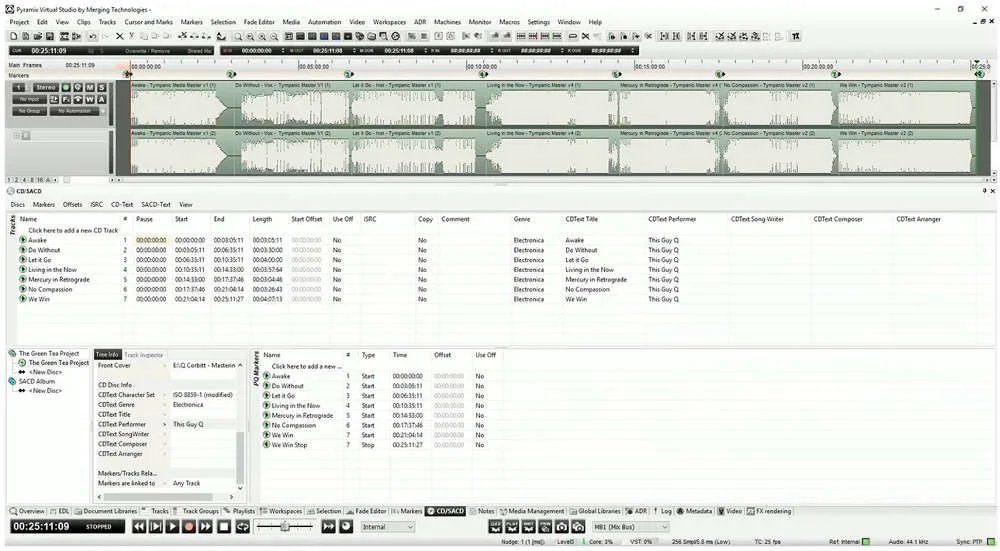Open the Fade Editor menu
Screen dimensions: 1000x551
(x=258, y=22)
